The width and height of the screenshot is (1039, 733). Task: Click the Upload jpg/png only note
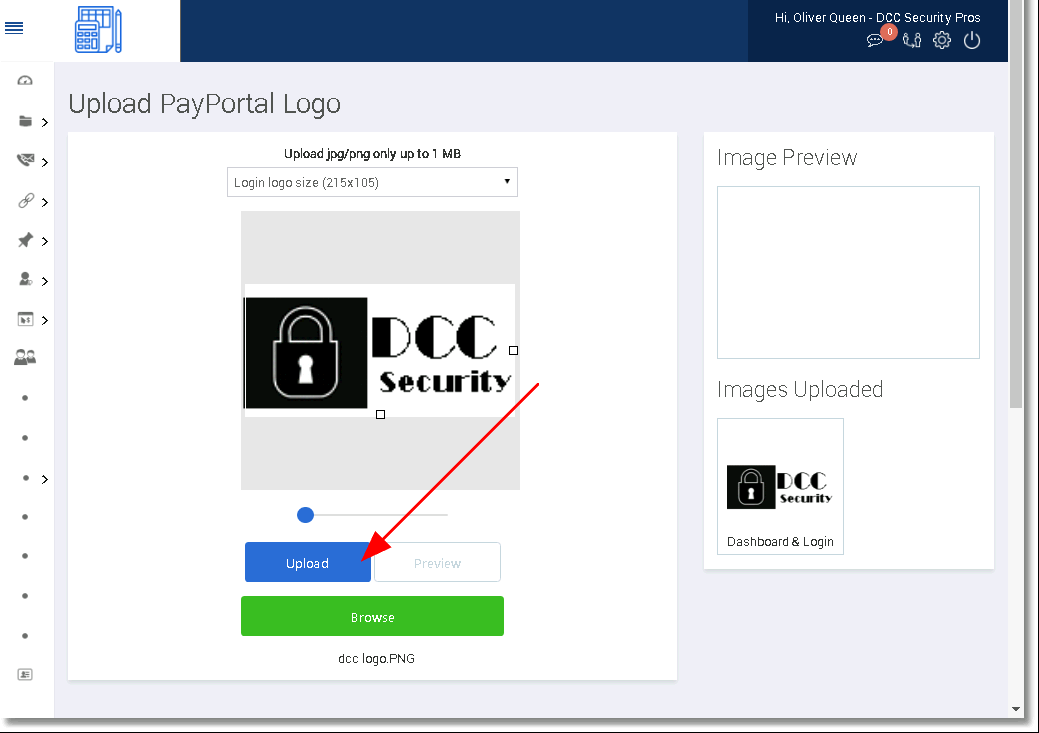[372, 154]
